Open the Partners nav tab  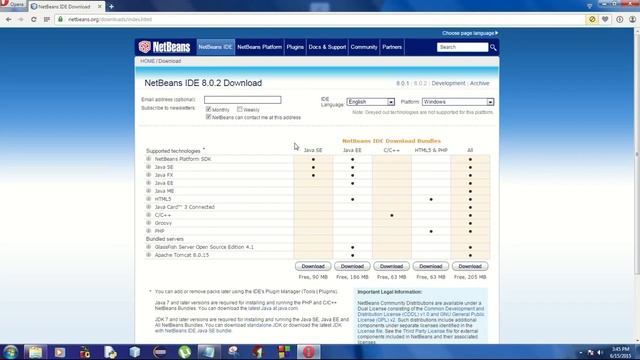click(x=392, y=47)
